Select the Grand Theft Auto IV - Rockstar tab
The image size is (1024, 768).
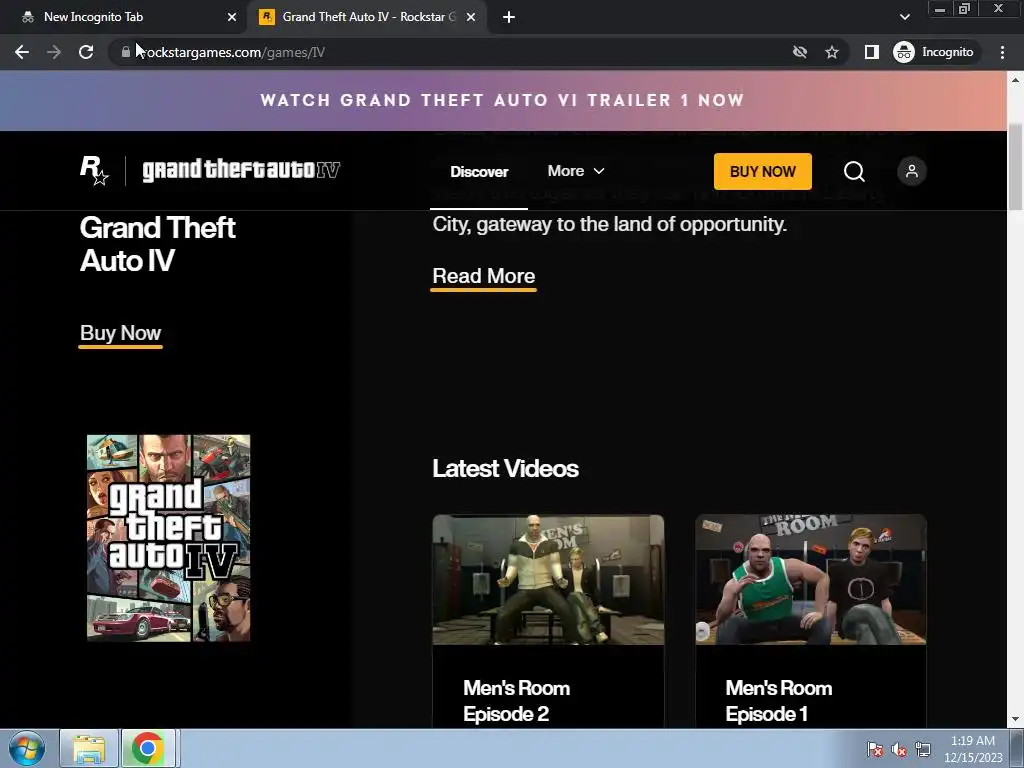pyautogui.click(x=366, y=17)
